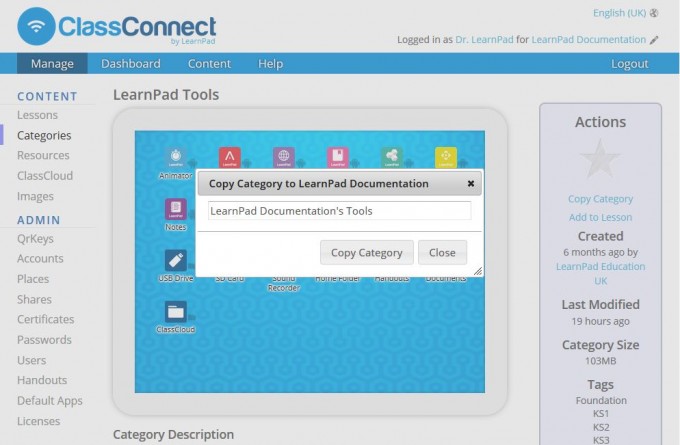Select ClassCloud in the sidebar
The width and height of the screenshot is (680, 445).
click(x=45, y=176)
